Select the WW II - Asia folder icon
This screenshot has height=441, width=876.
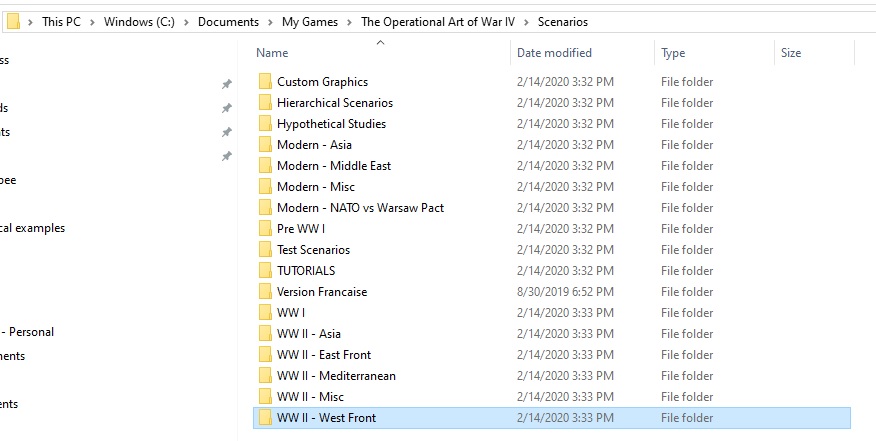(x=265, y=334)
